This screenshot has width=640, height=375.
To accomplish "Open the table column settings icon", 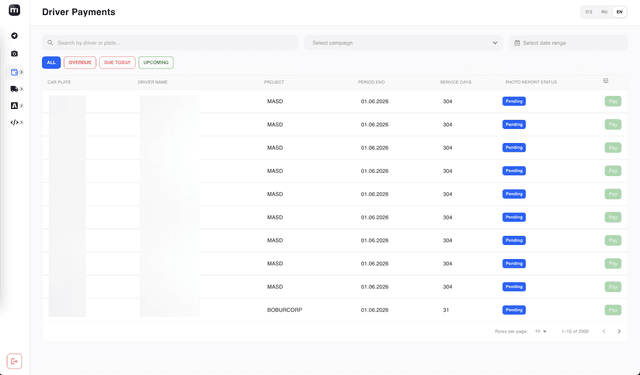I will [606, 81].
